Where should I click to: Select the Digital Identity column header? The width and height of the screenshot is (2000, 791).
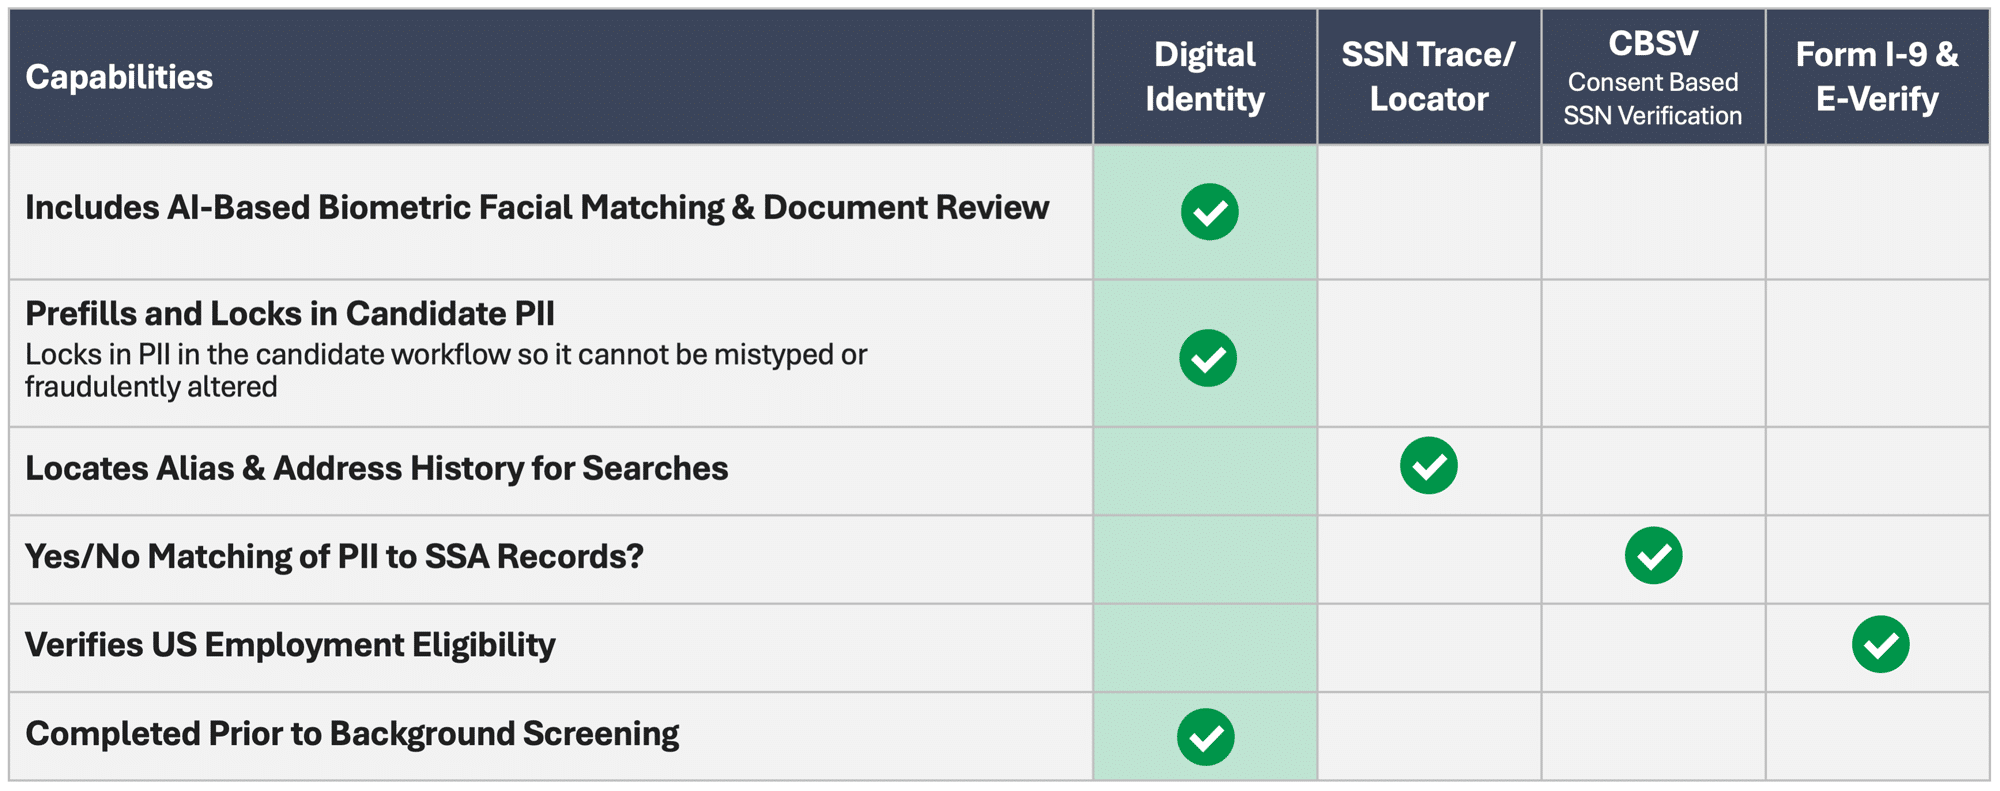pos(1204,77)
